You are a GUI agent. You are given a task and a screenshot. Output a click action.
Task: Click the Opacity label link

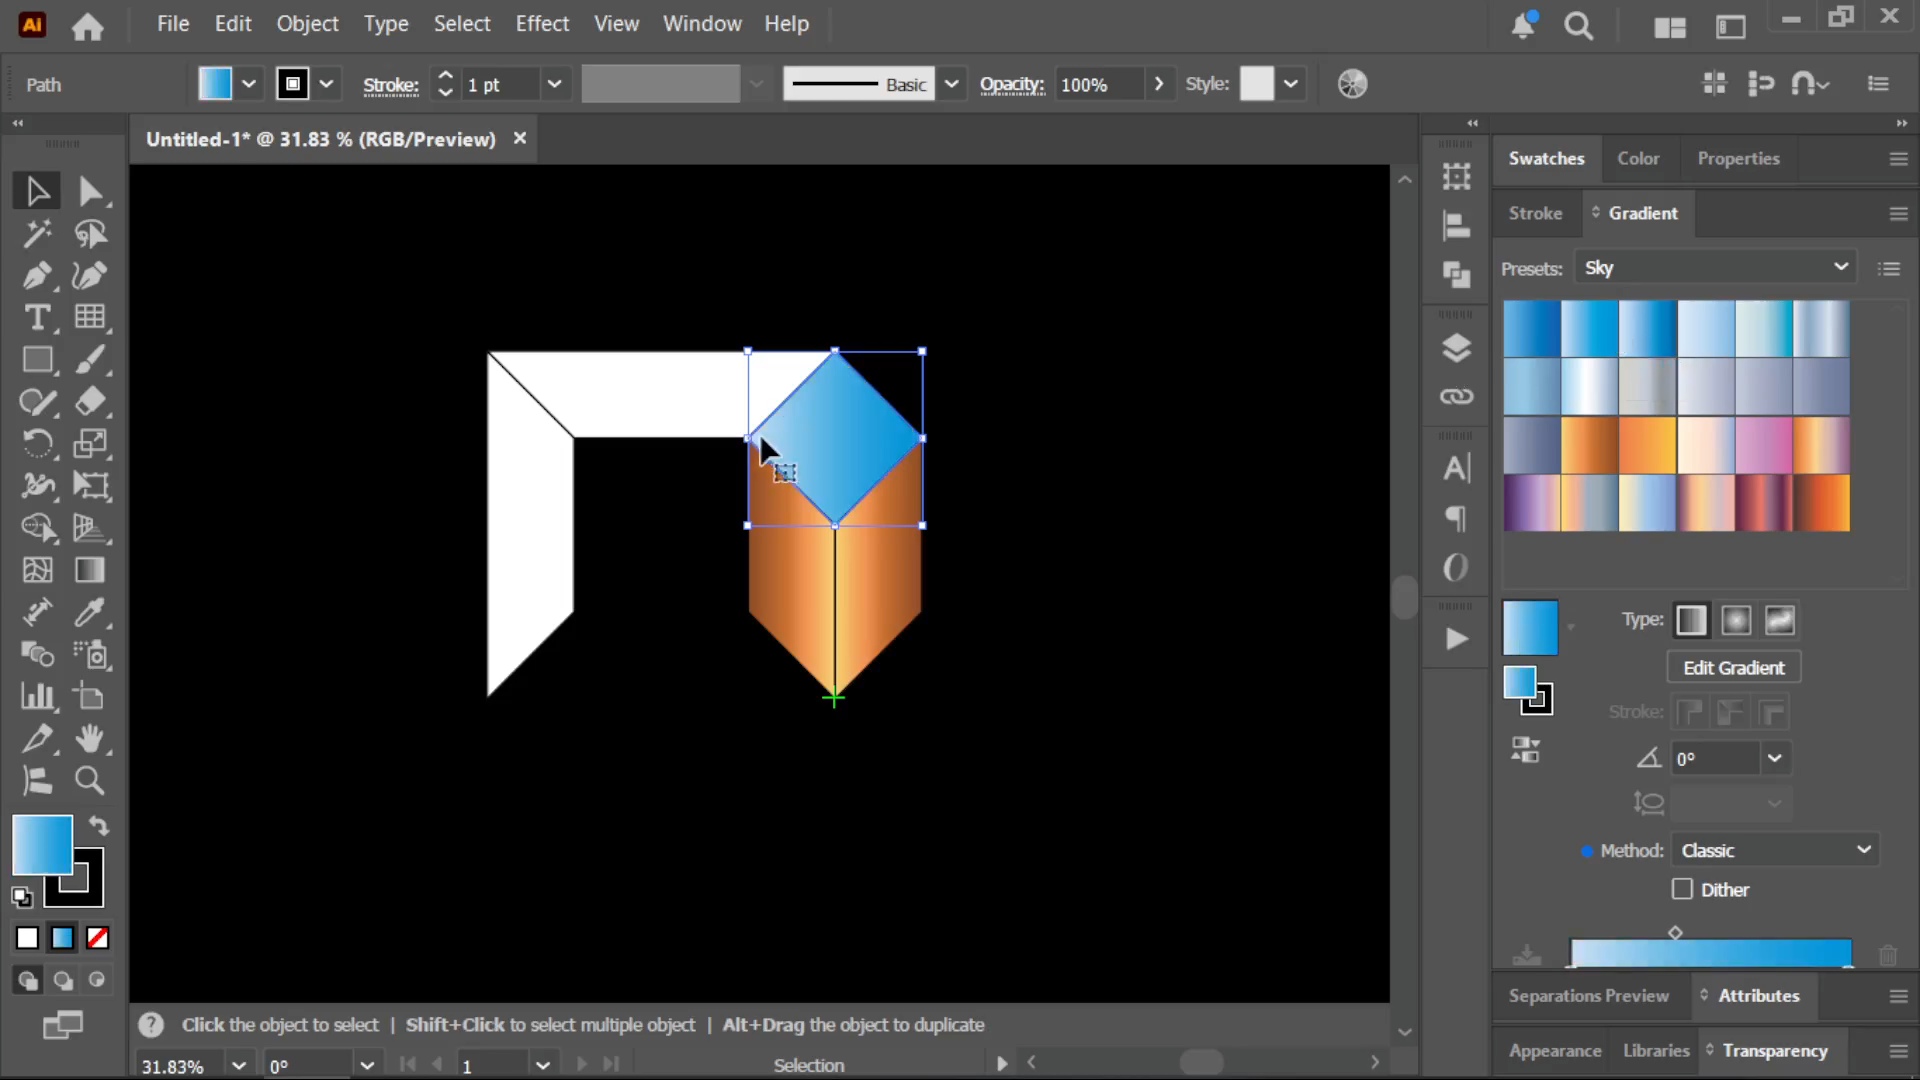[1012, 85]
